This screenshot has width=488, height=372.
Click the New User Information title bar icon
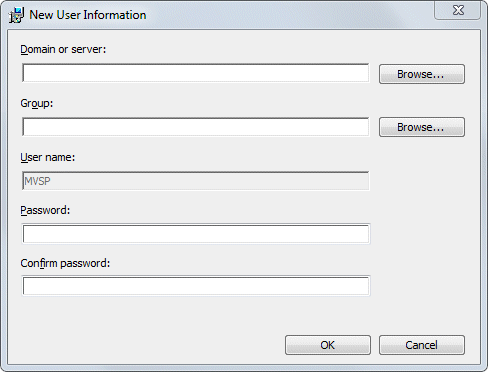(16, 15)
